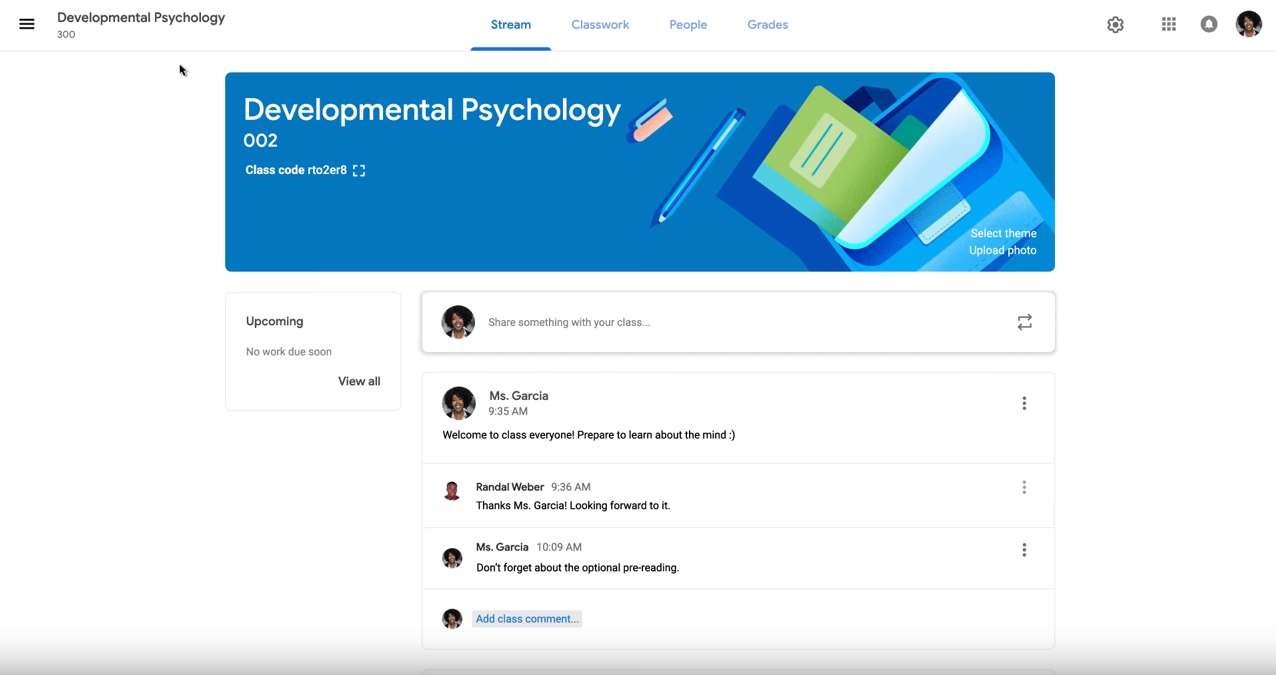
Task: Select the Stream tab
Action: pyautogui.click(x=510, y=24)
